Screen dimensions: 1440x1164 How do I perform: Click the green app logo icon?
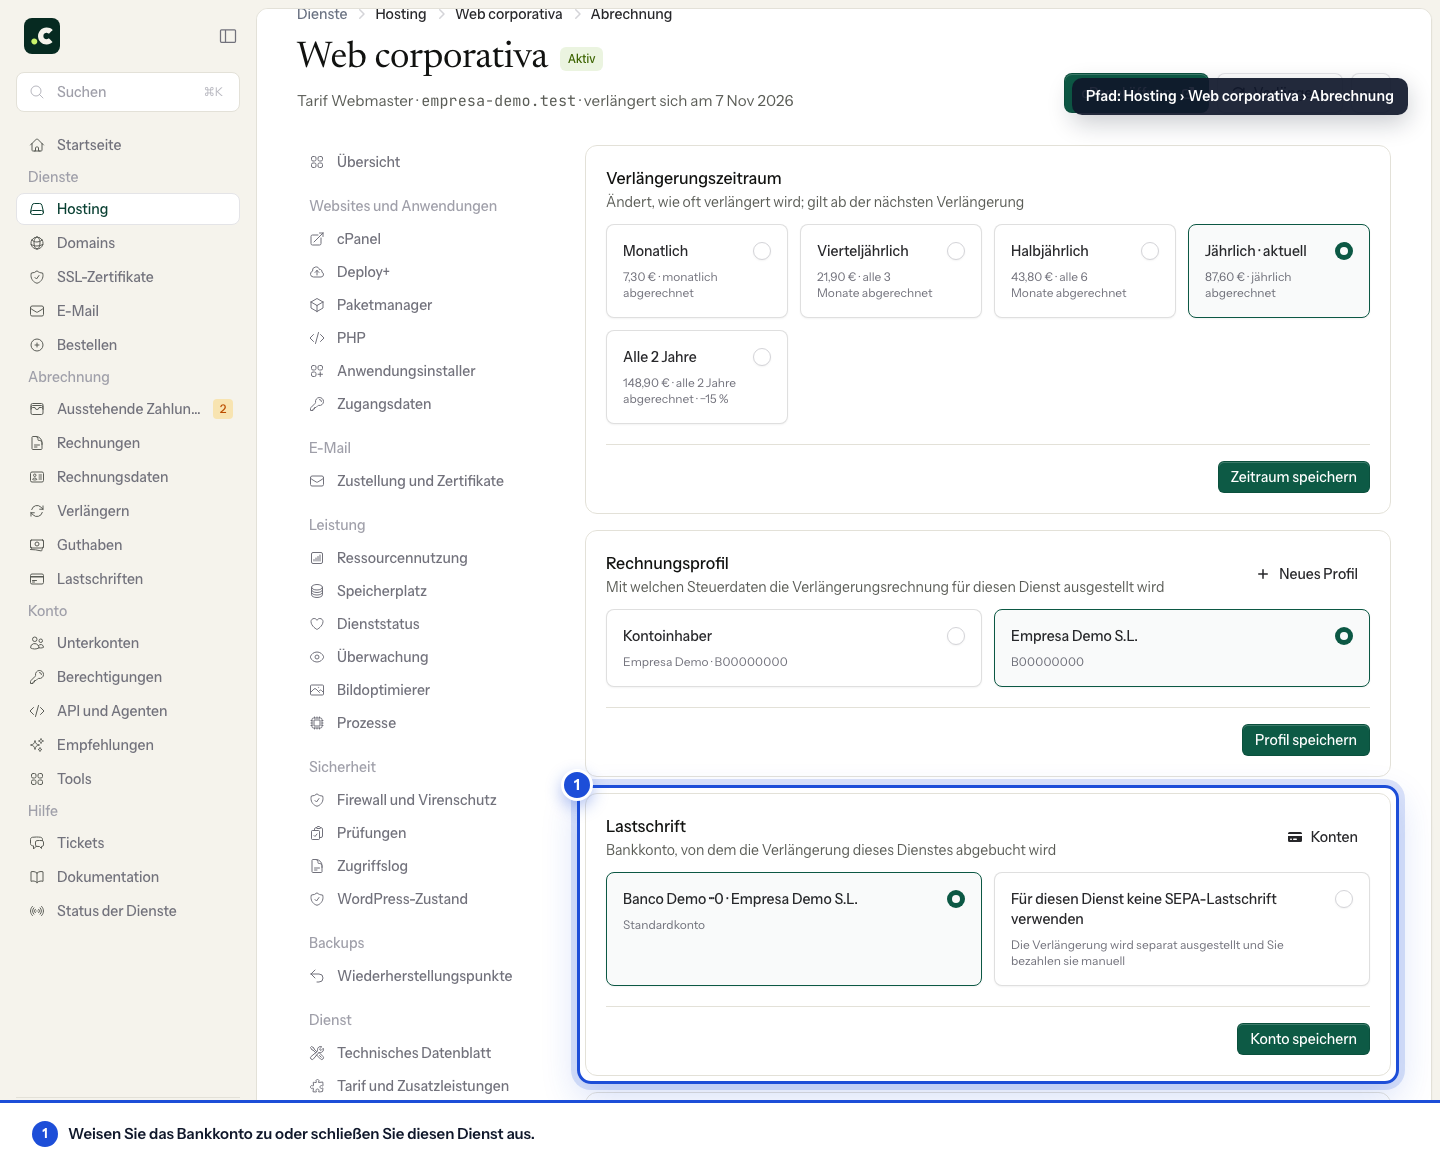tap(42, 36)
